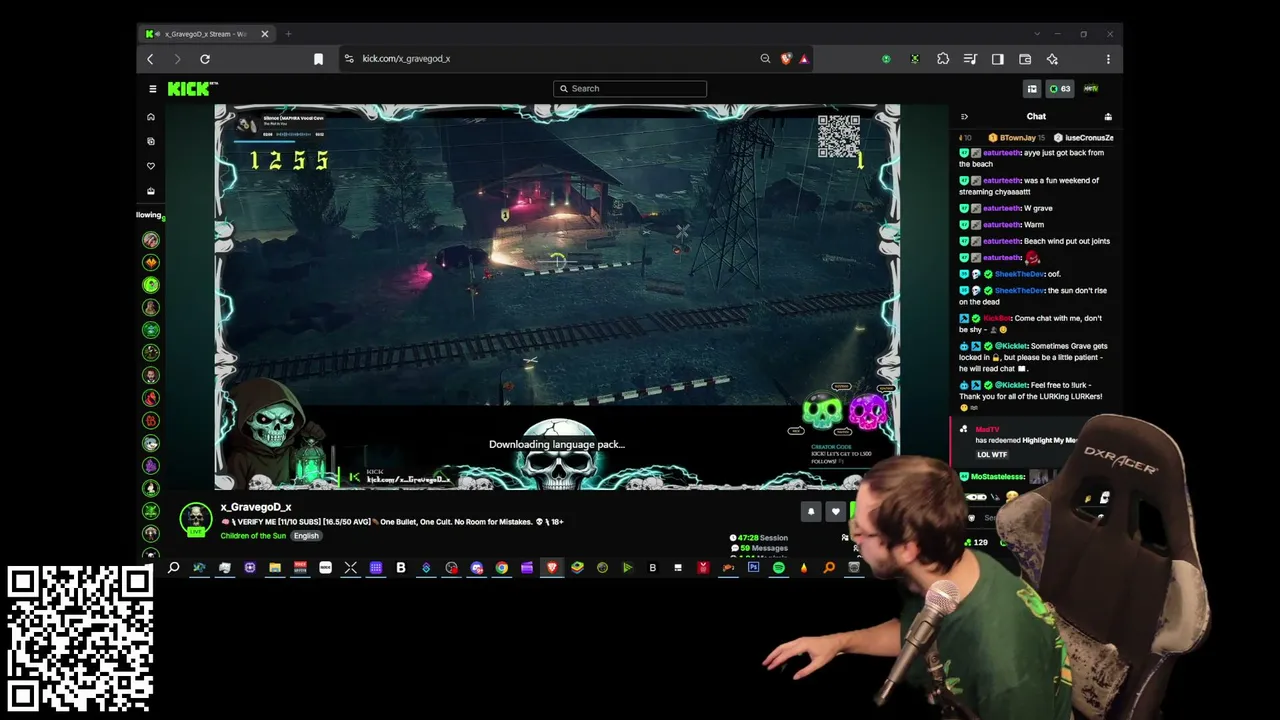Reload the Kick page
Image resolution: width=1280 pixels, height=720 pixels.
205,59
